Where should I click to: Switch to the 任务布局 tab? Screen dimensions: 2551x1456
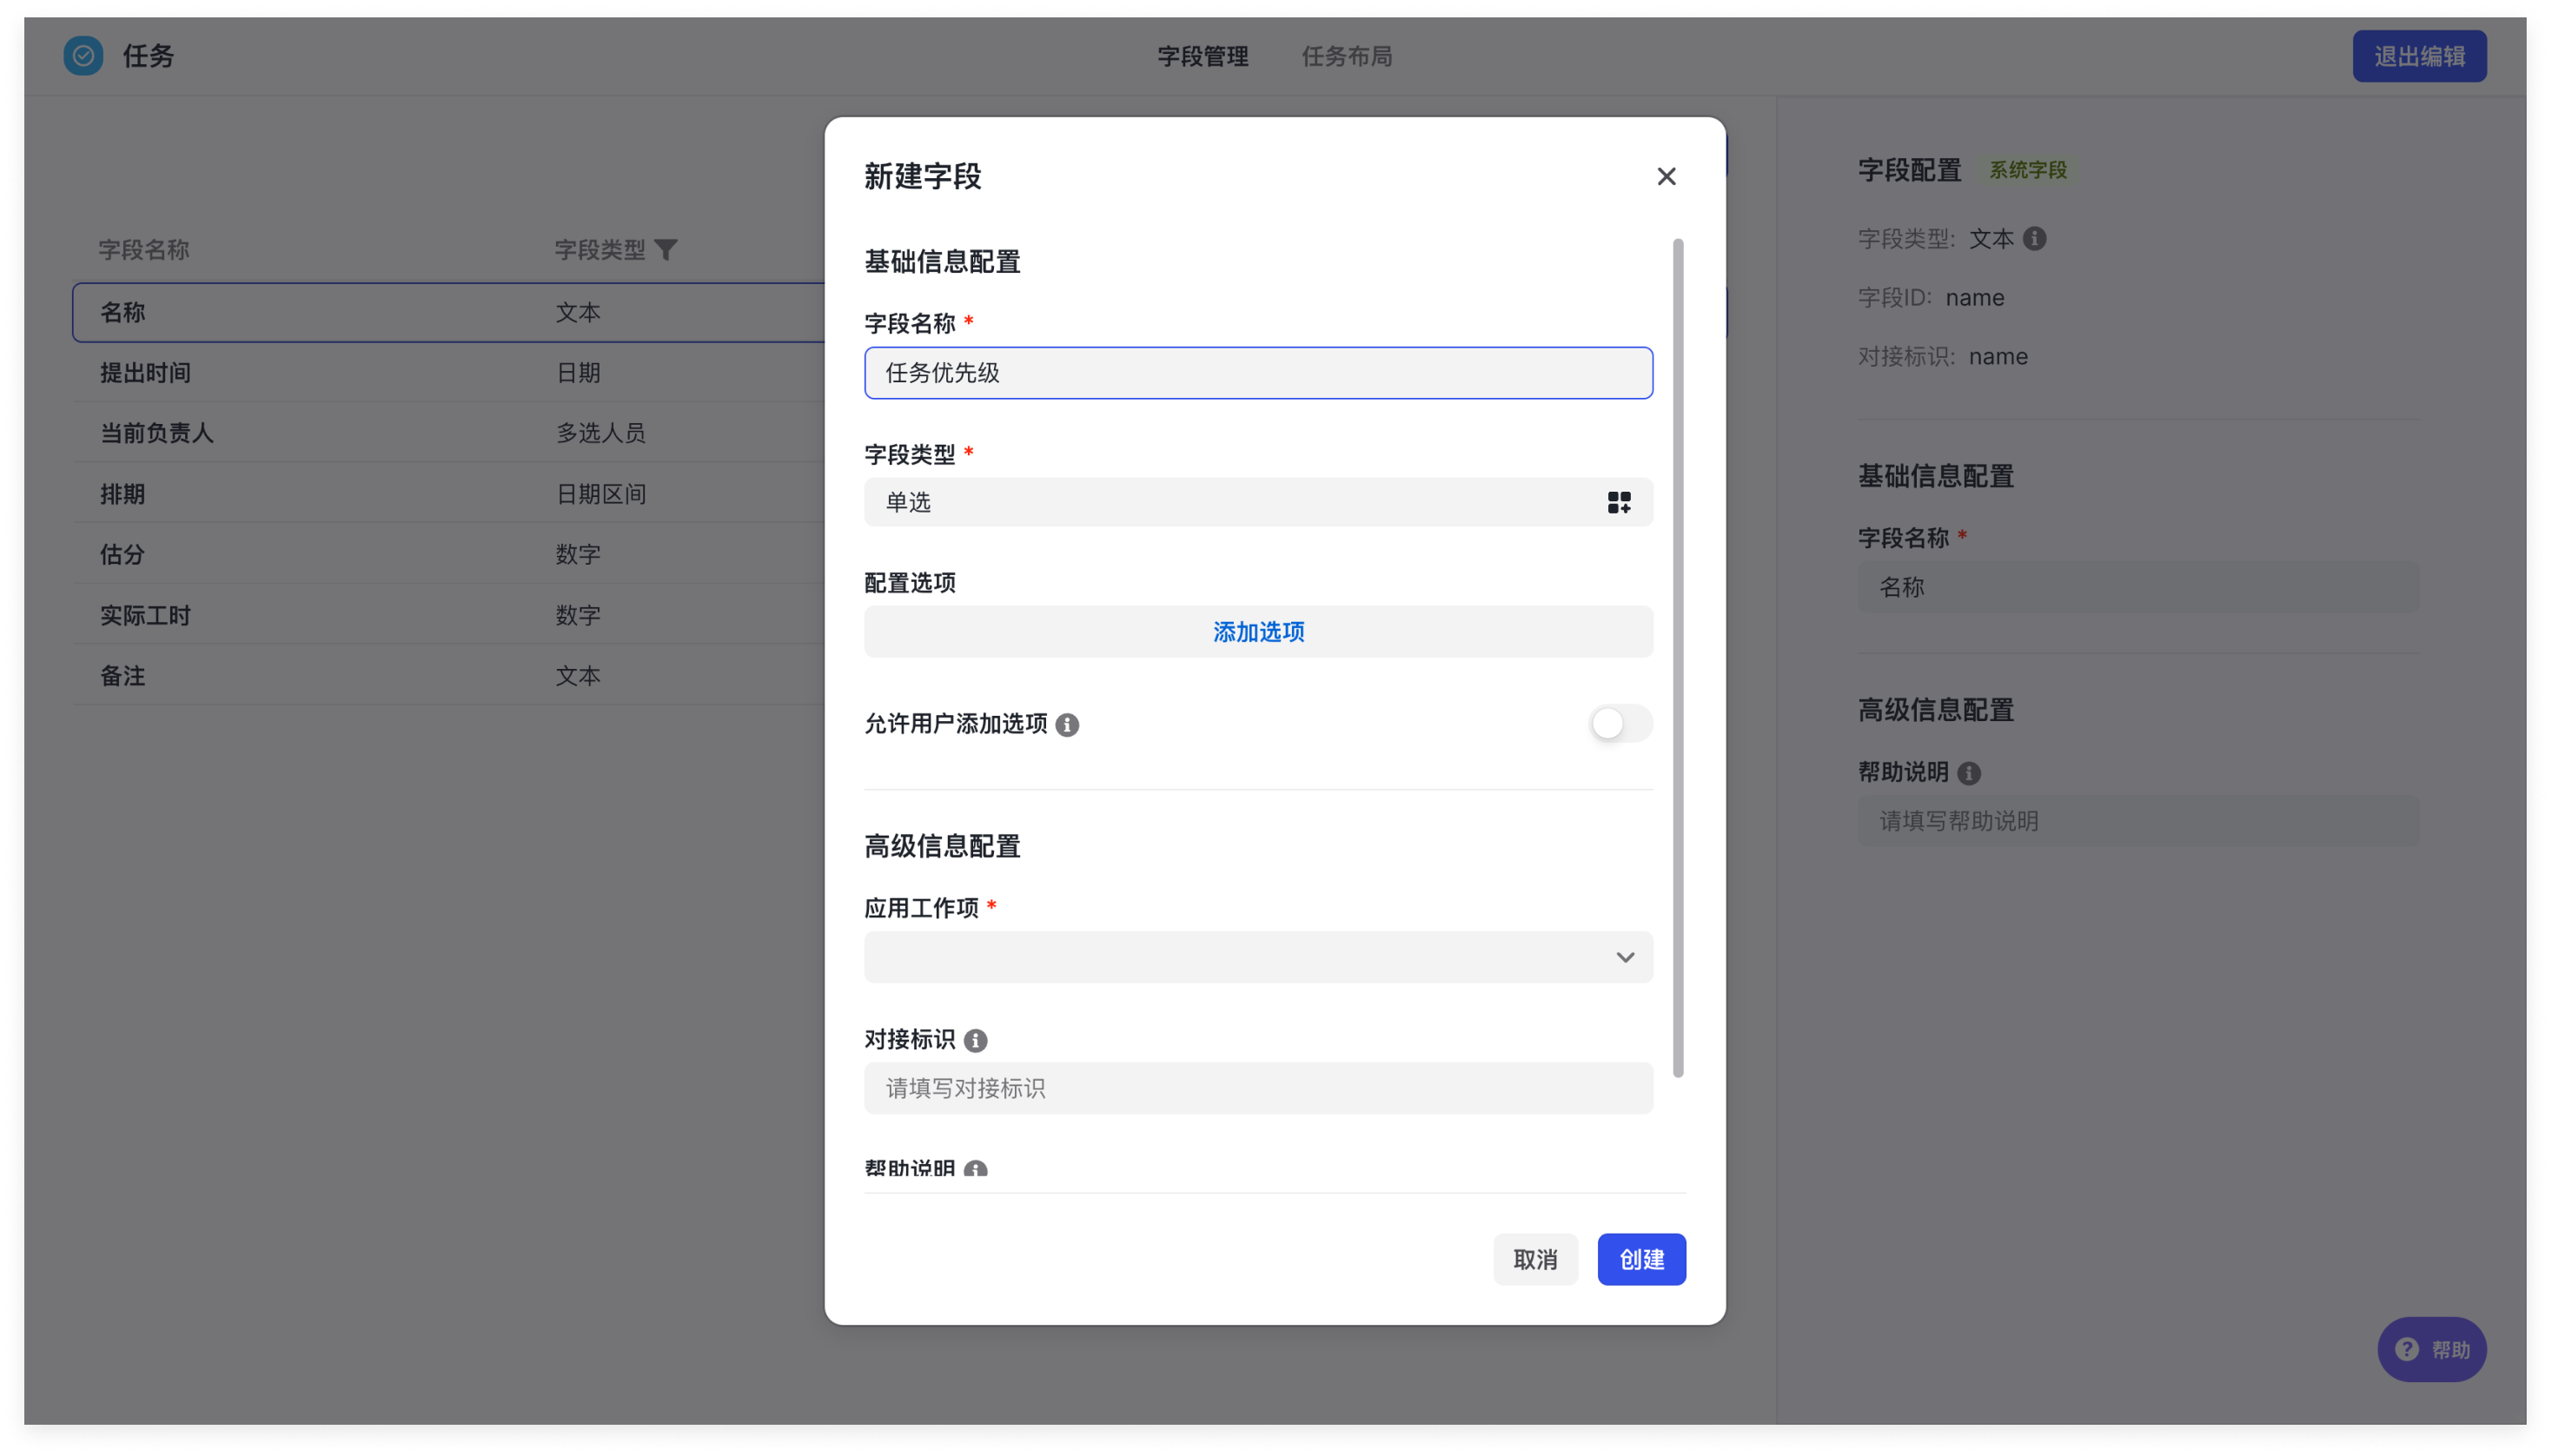1346,56
